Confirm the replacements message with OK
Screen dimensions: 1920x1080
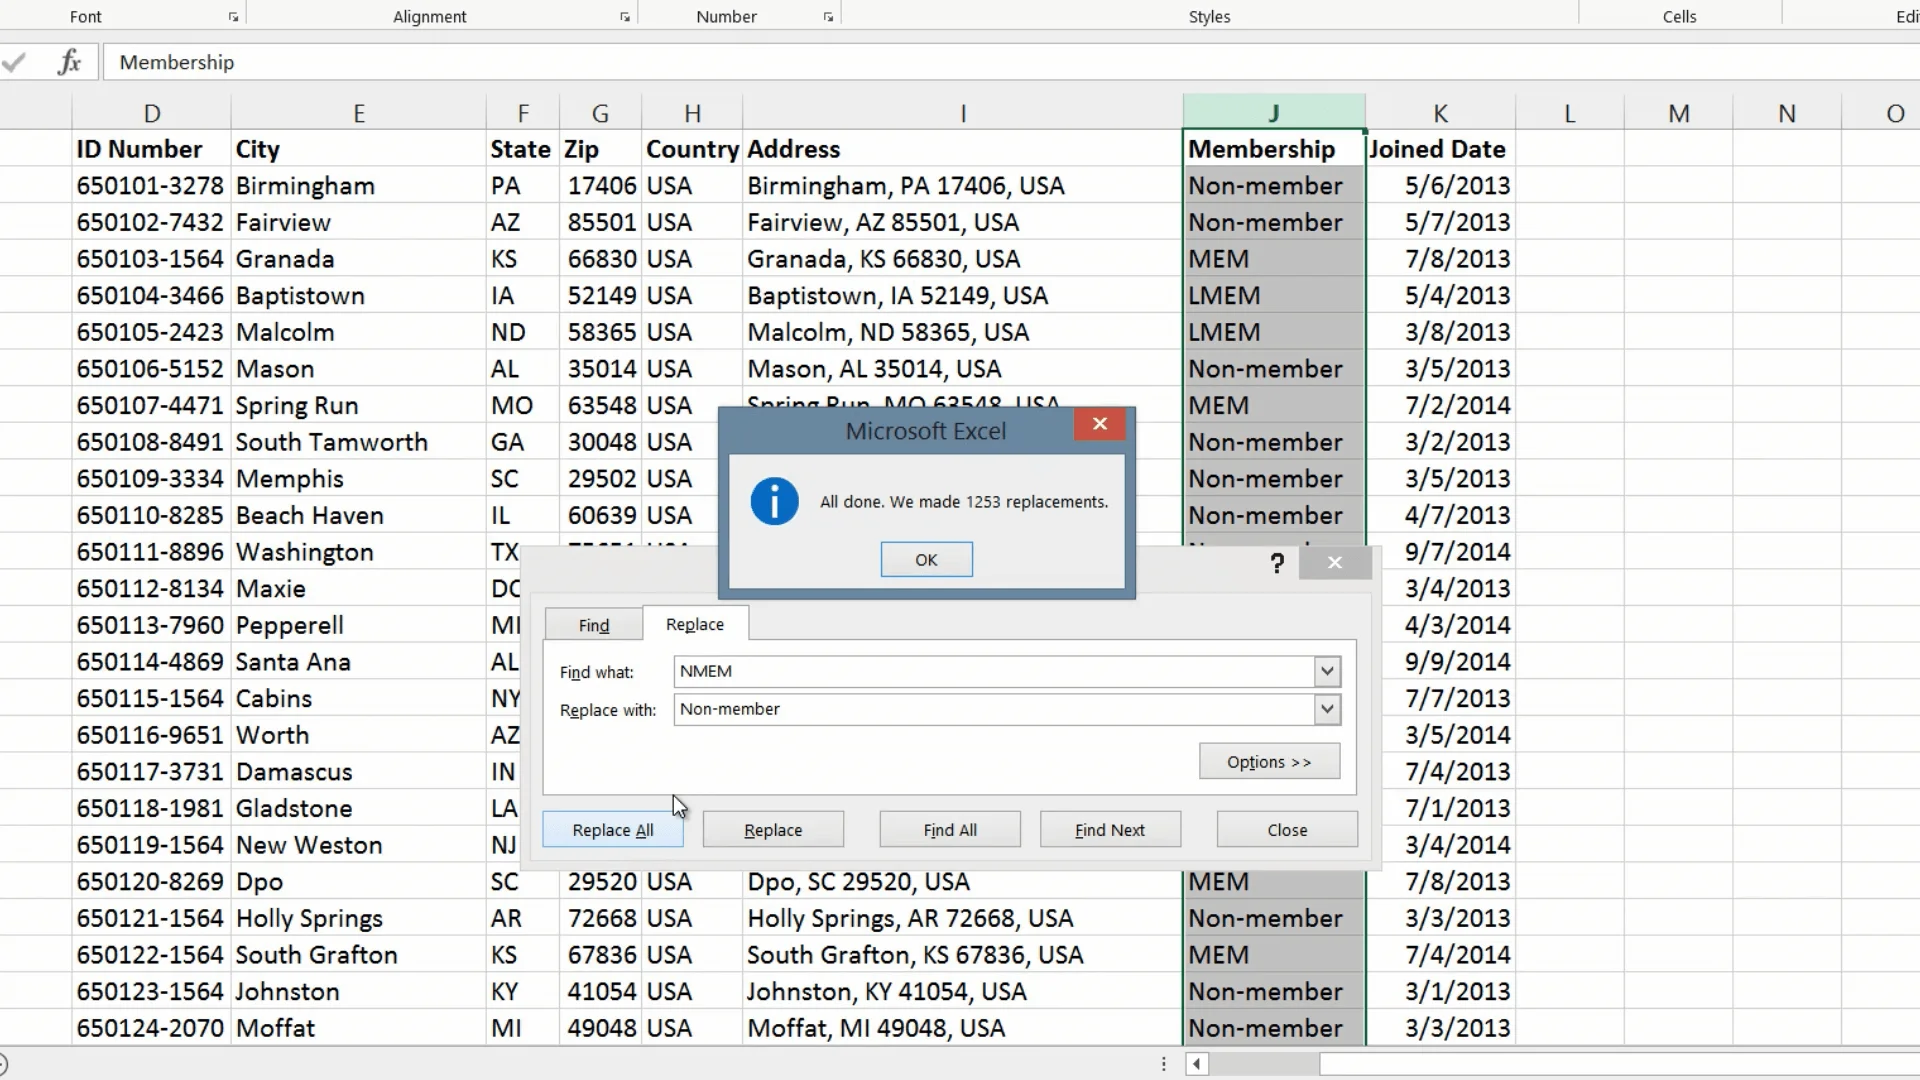point(926,560)
